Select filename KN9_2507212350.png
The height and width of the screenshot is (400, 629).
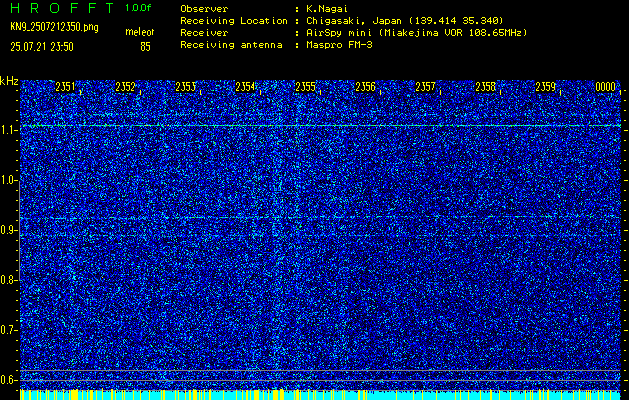pos(54,27)
